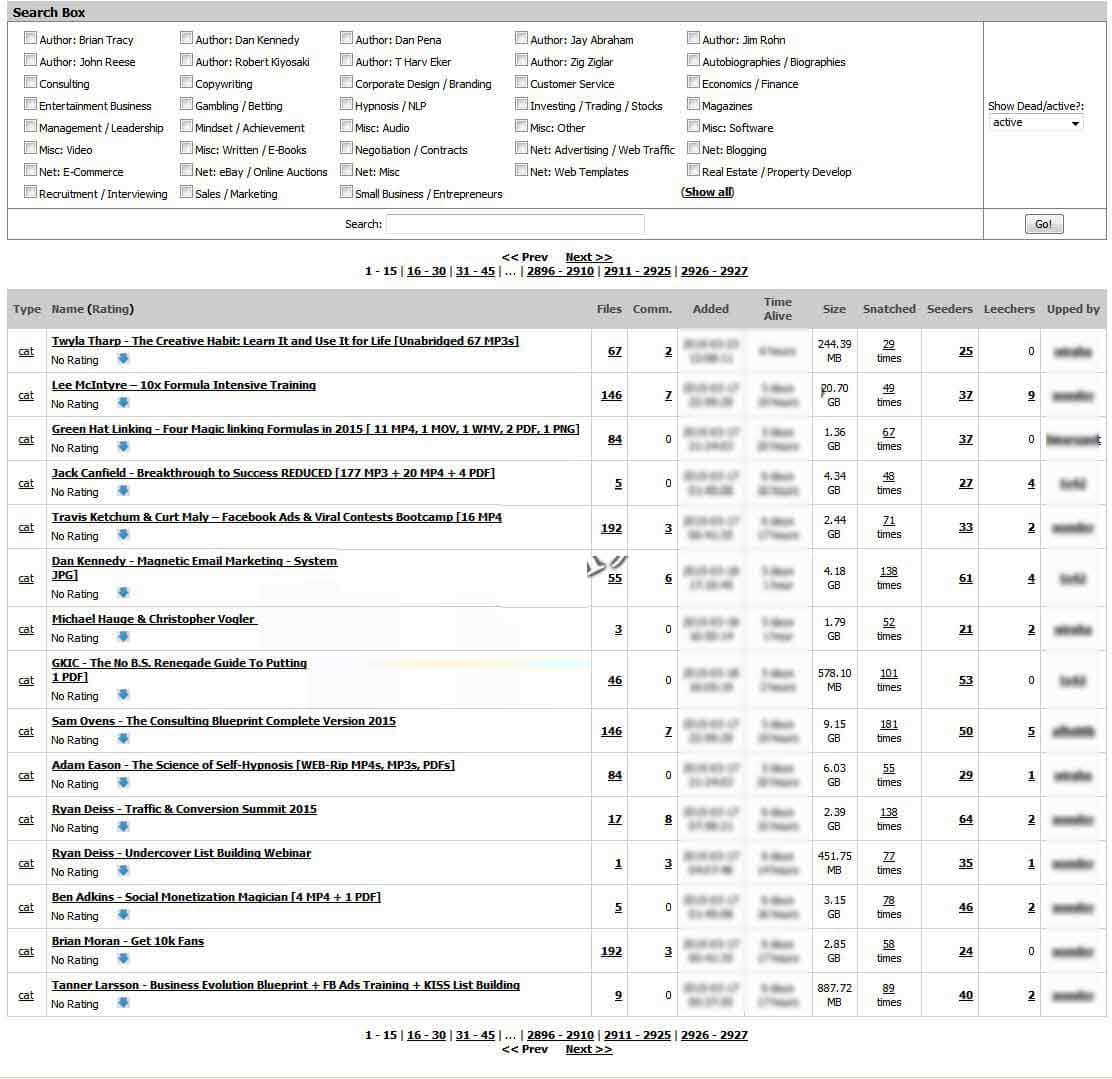Open Dan Kennedy Magnetic Email Marketing torrent
The width and height of the screenshot is (1112, 1079).
[x=194, y=561]
